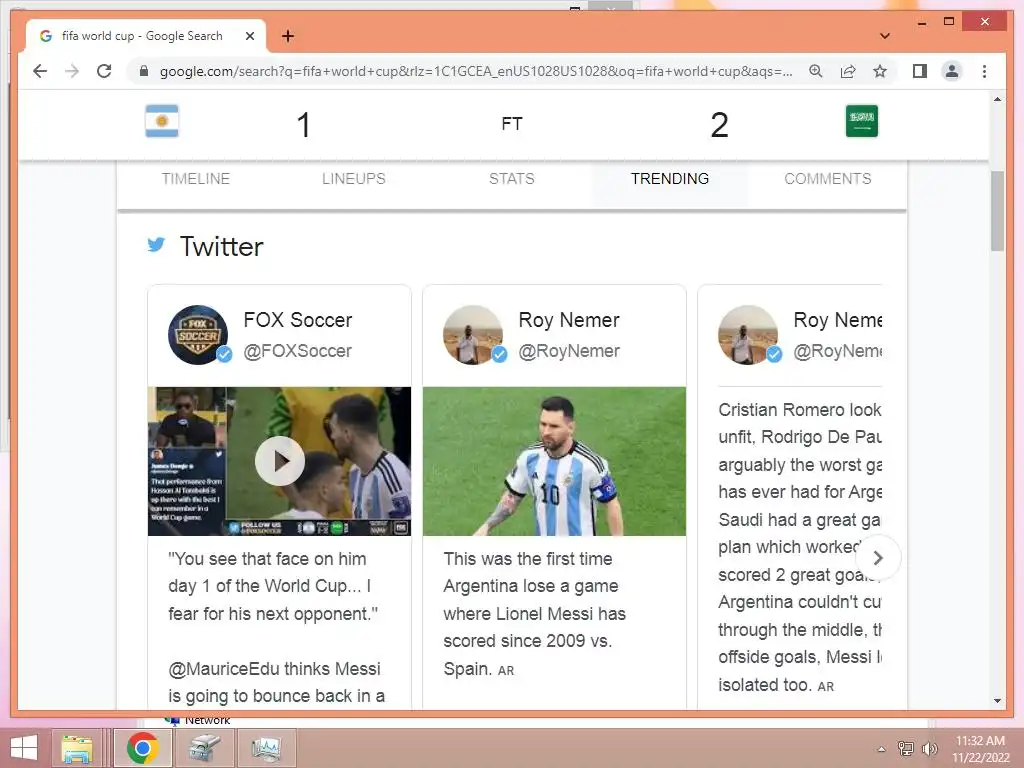The height and width of the screenshot is (768, 1024).
Task: Select the fifa world cup Google Search tab
Action: tap(146, 36)
